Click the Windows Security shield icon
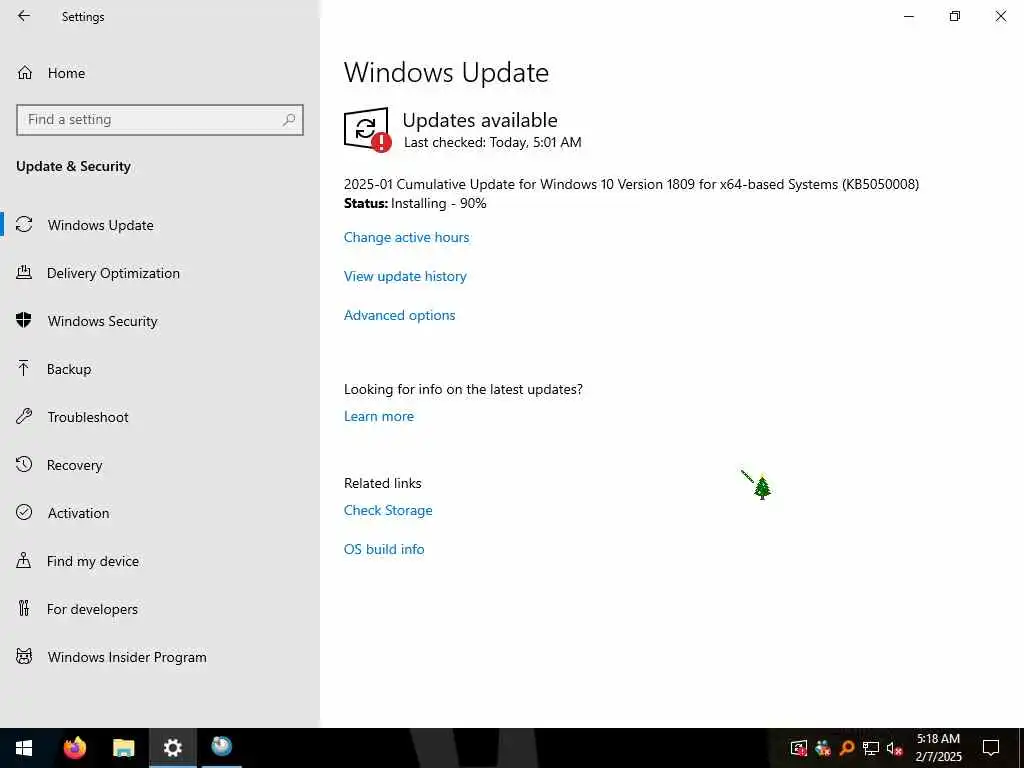 24,321
